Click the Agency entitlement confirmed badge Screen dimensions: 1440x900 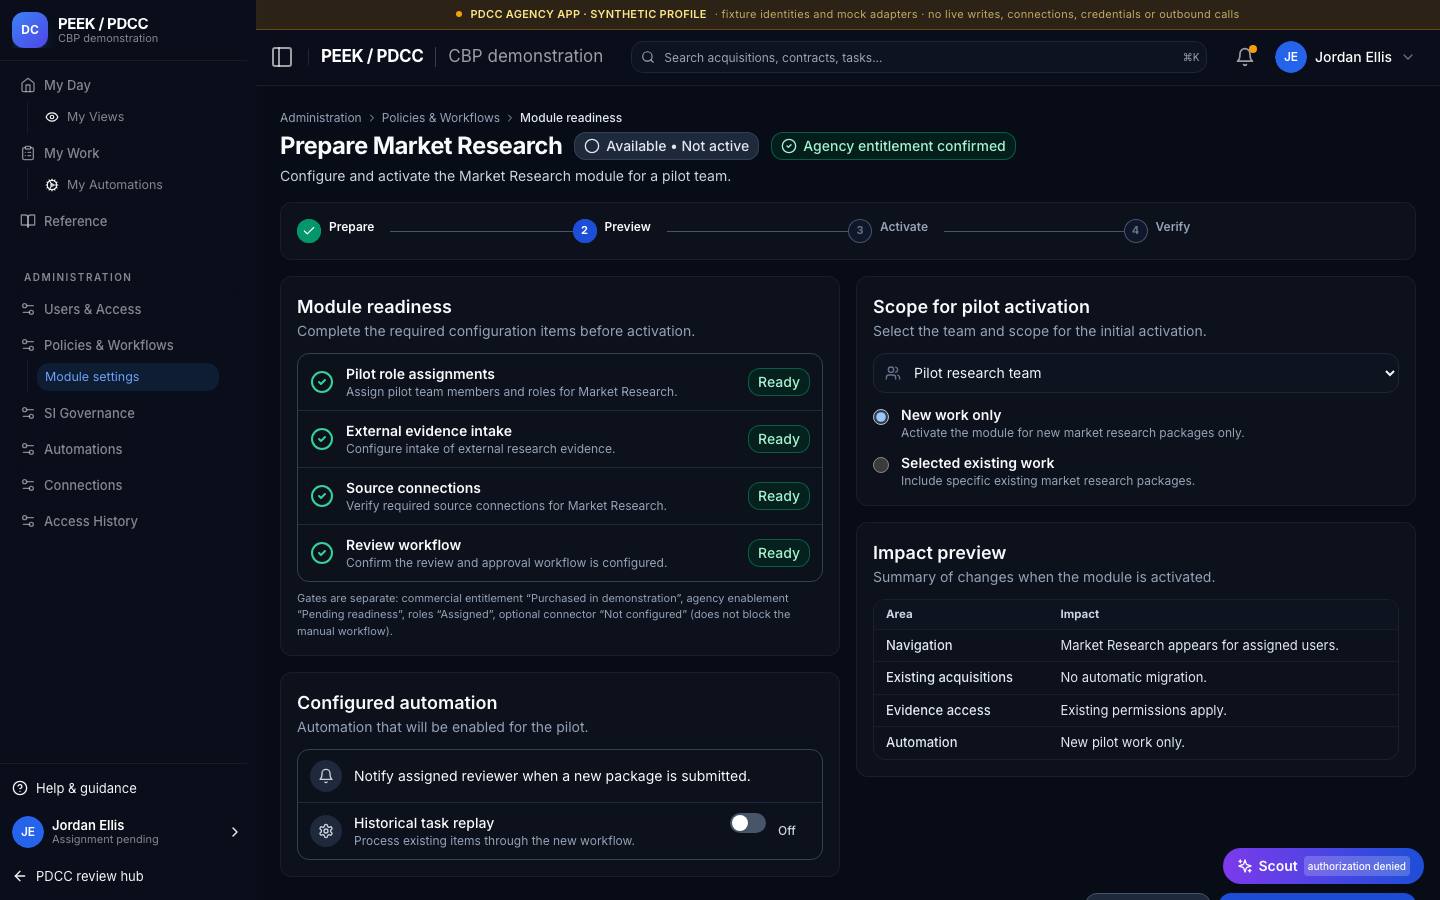893,146
